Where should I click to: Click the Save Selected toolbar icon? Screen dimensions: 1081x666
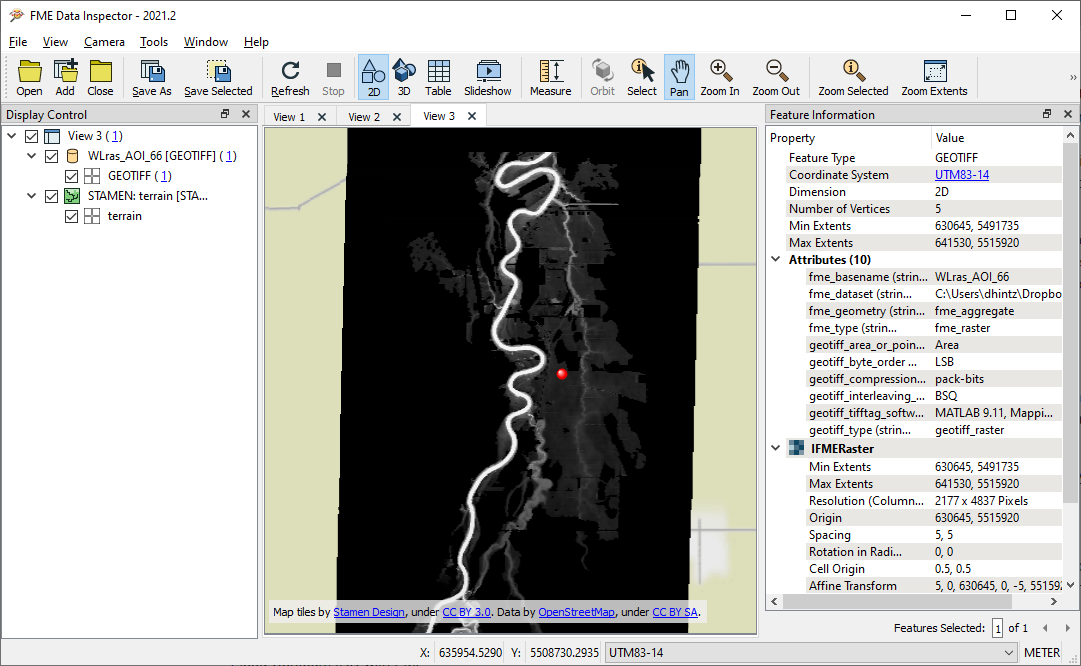pos(218,77)
